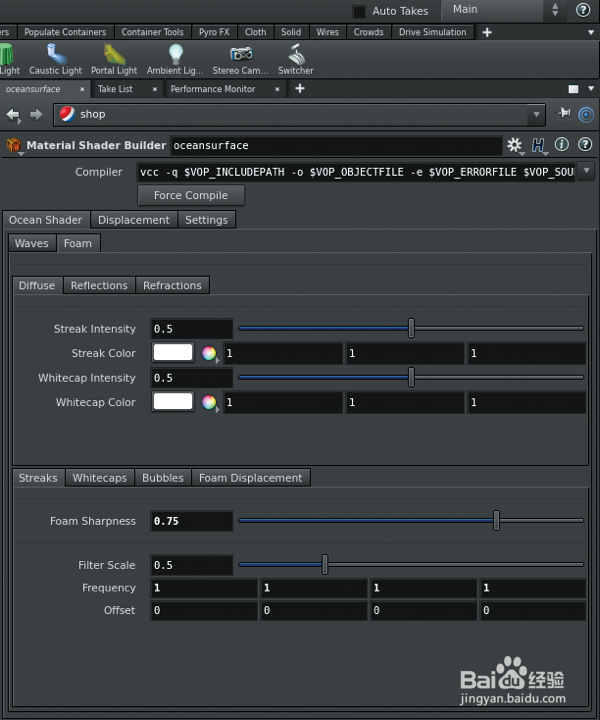Click the Filter Scale value field
The height and width of the screenshot is (720, 600).
pos(191,565)
